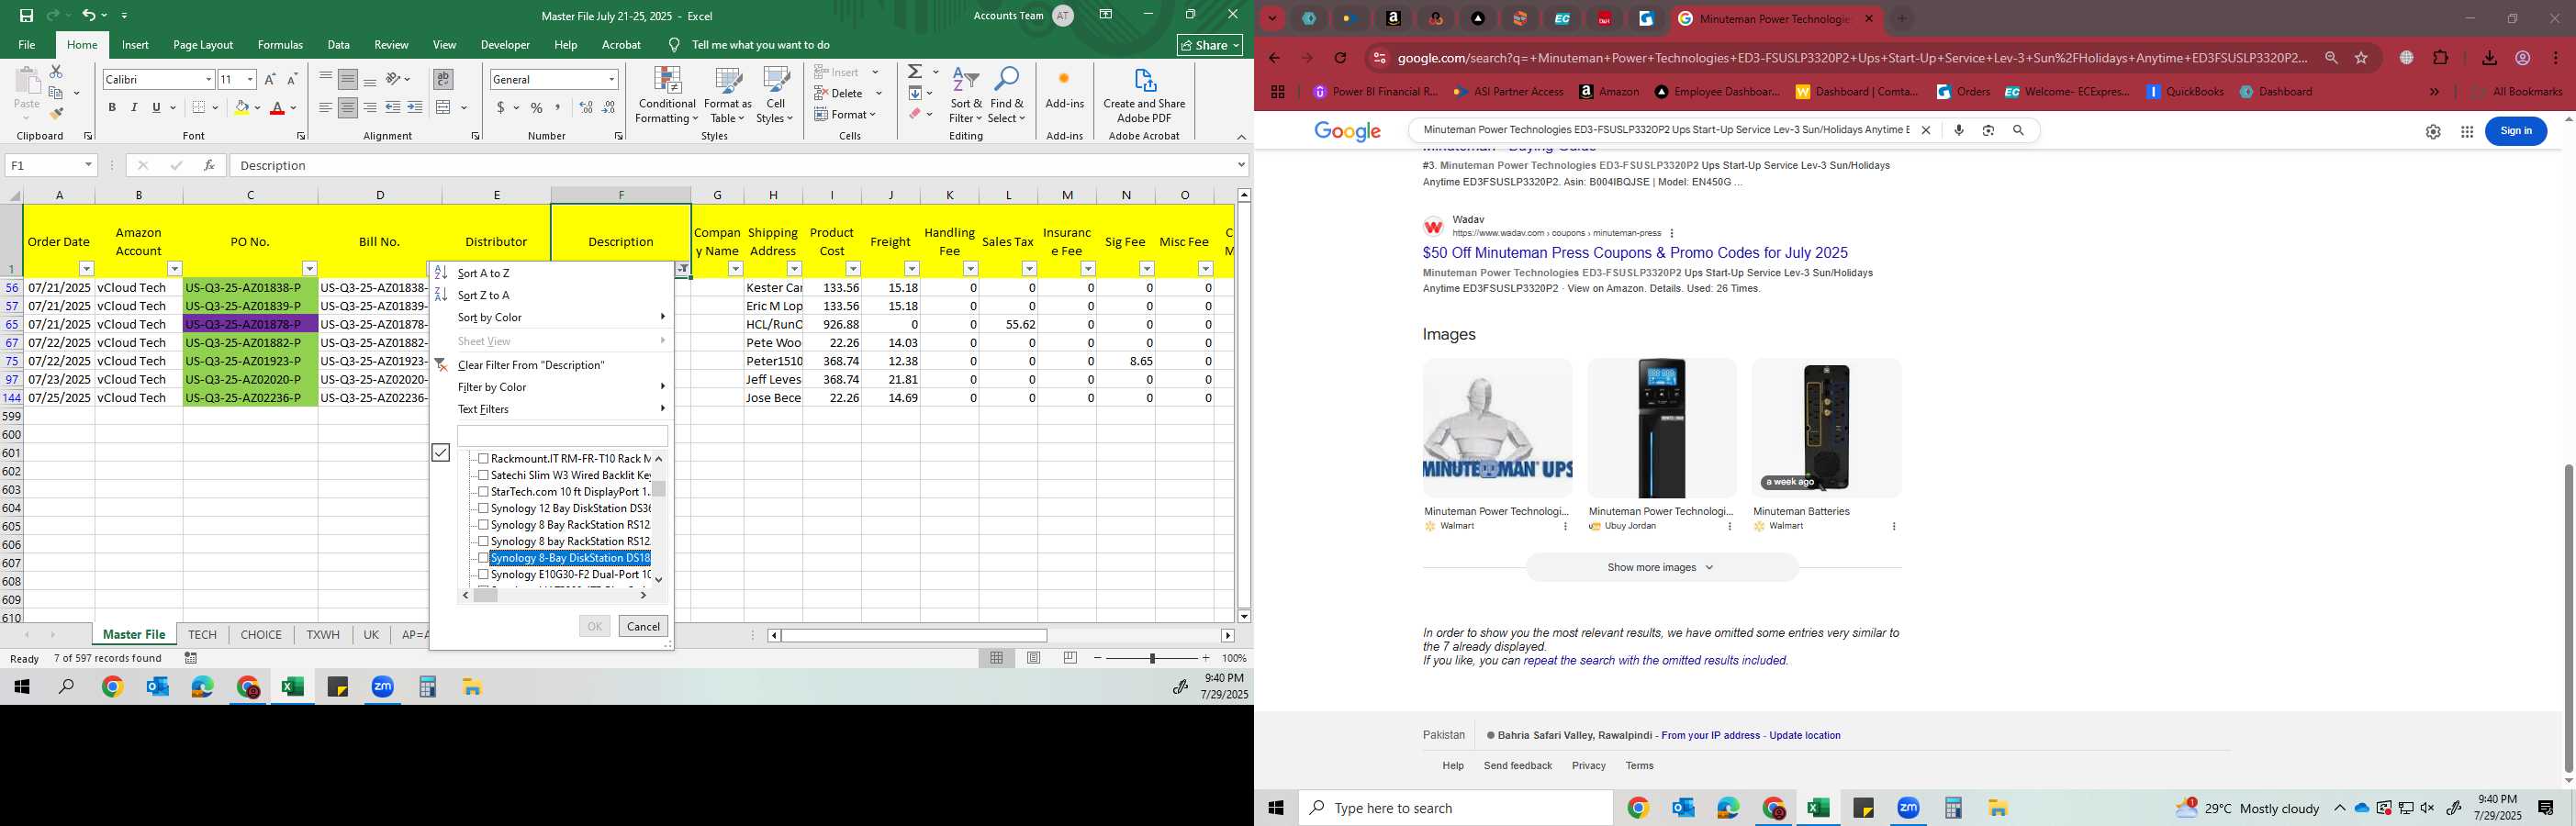Click the Add-ins button
2576x826 pixels.
1064,90
